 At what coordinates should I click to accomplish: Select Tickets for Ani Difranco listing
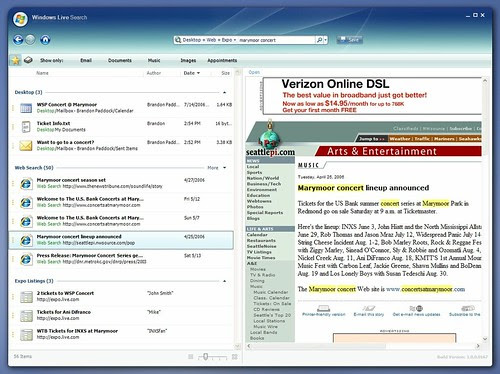pos(122,316)
